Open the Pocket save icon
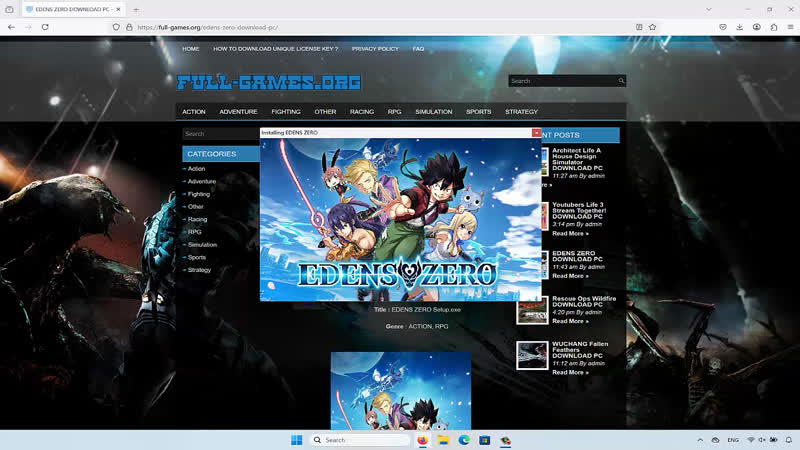The image size is (800, 450). (x=723, y=27)
